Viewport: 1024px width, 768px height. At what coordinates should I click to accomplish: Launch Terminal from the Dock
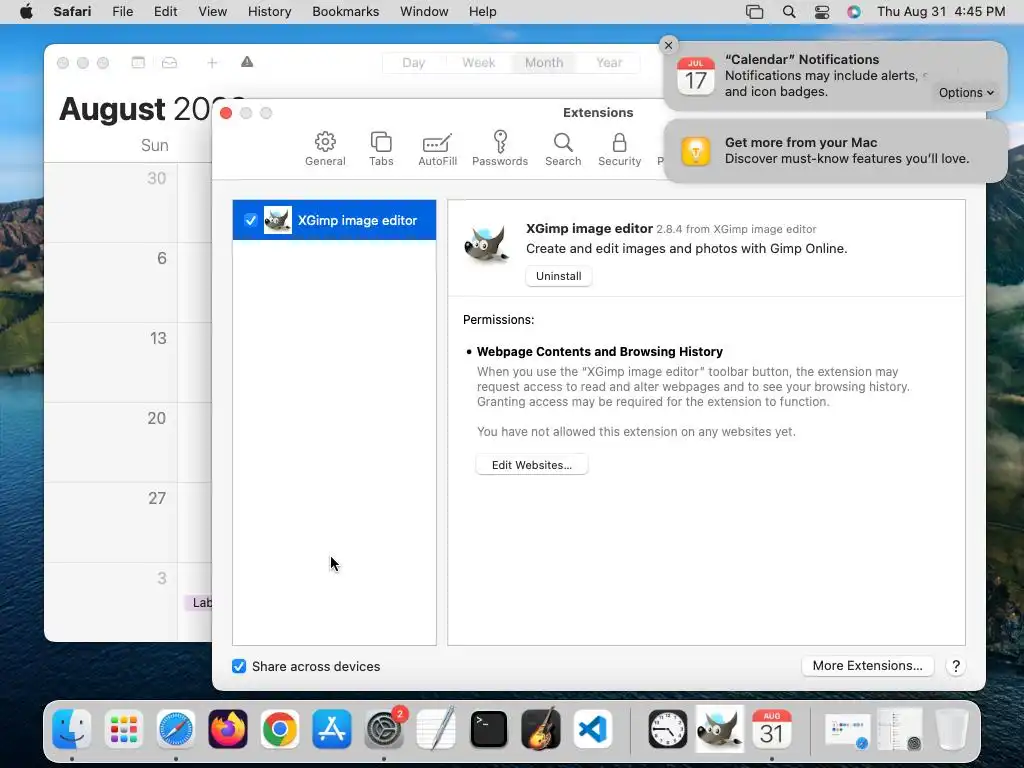[488, 729]
